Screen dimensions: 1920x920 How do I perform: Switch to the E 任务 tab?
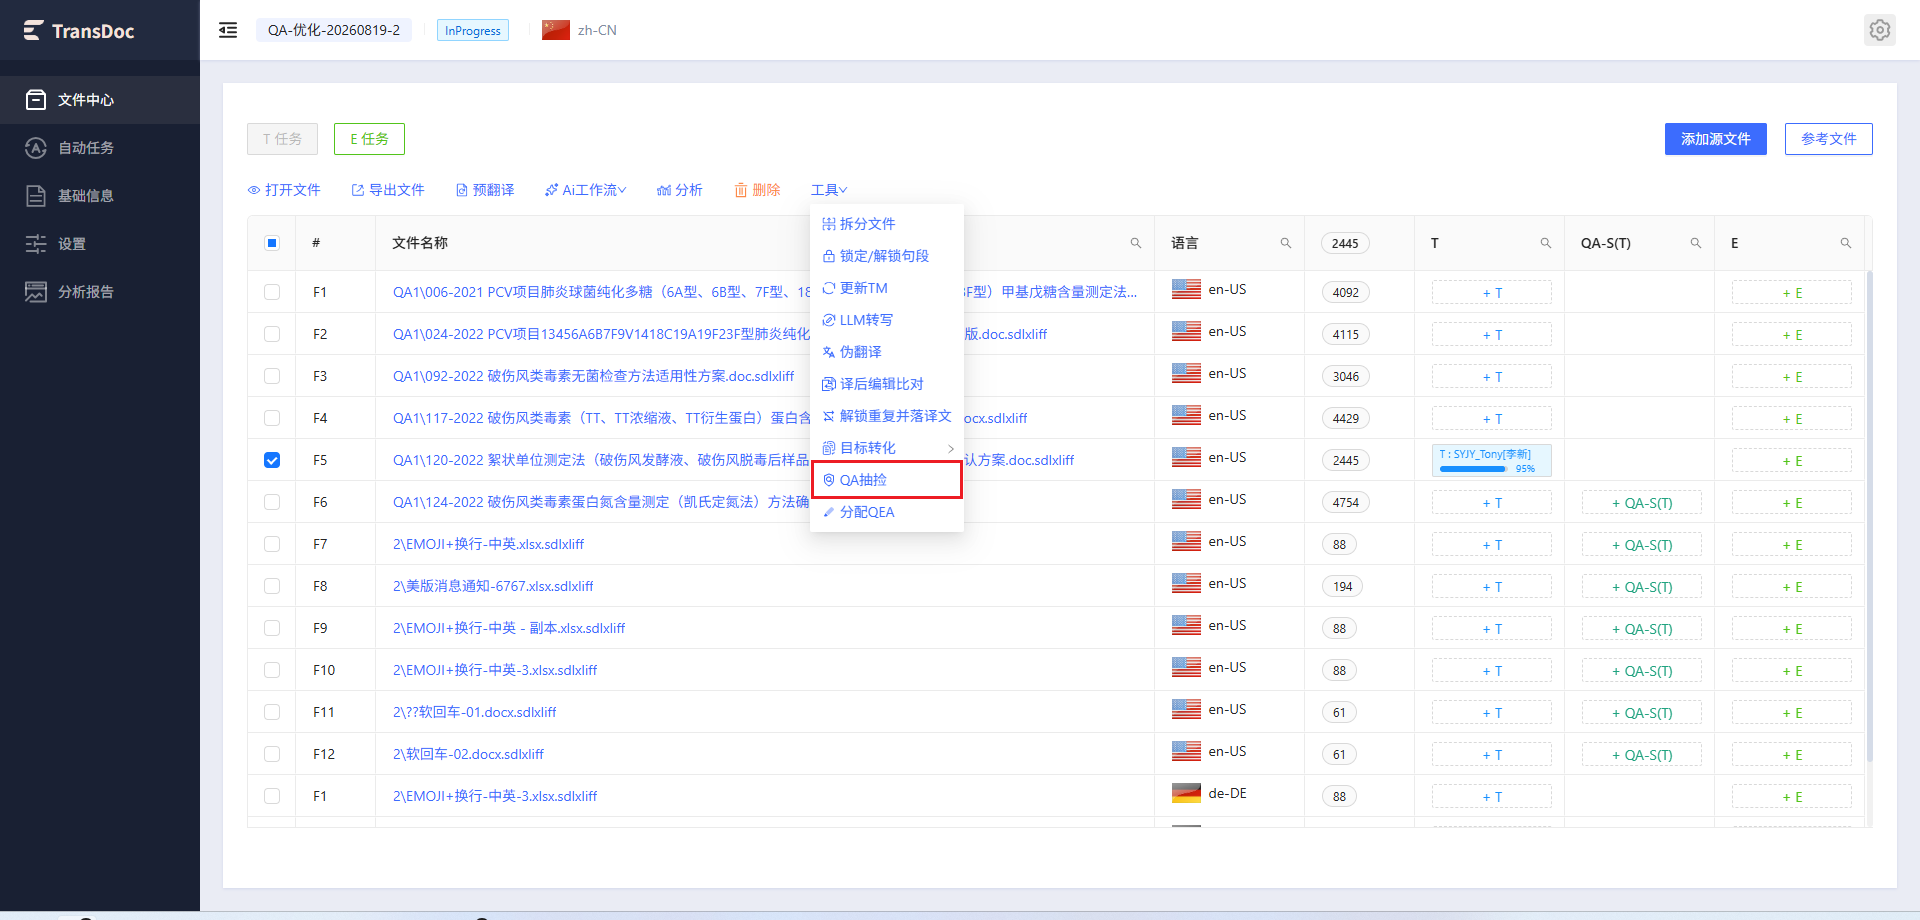369,139
